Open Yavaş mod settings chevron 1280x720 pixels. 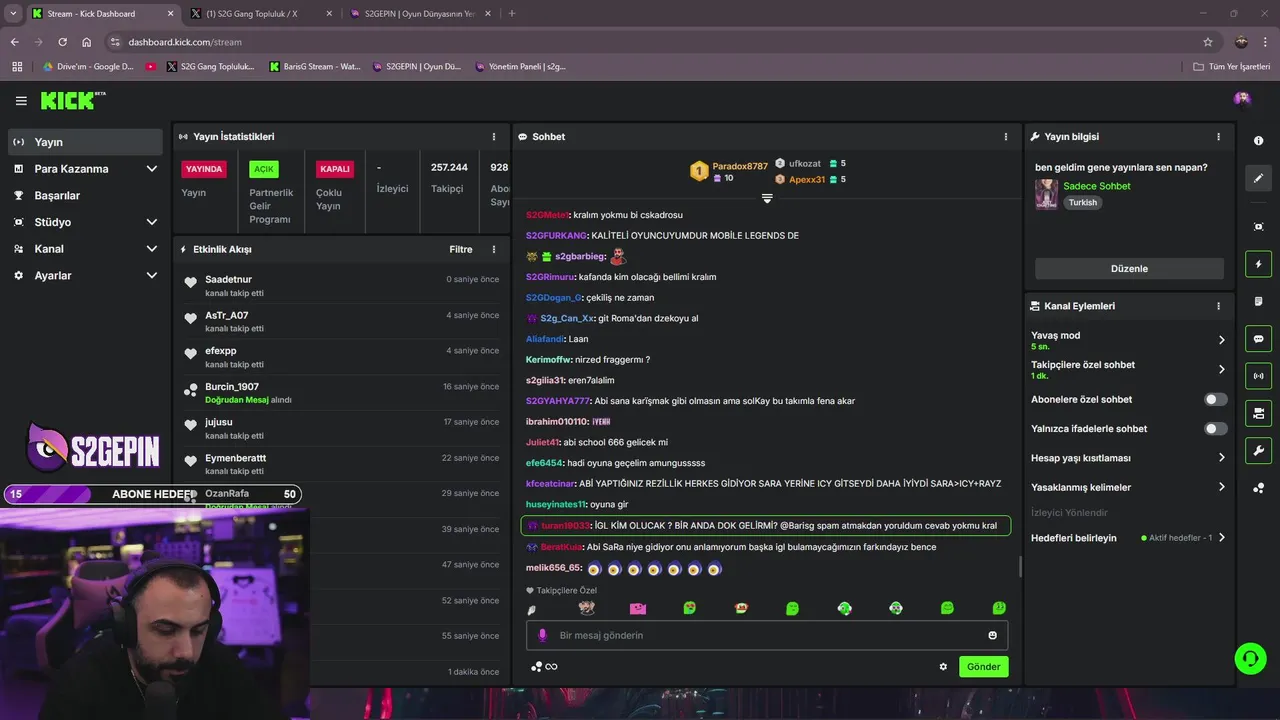point(1221,340)
